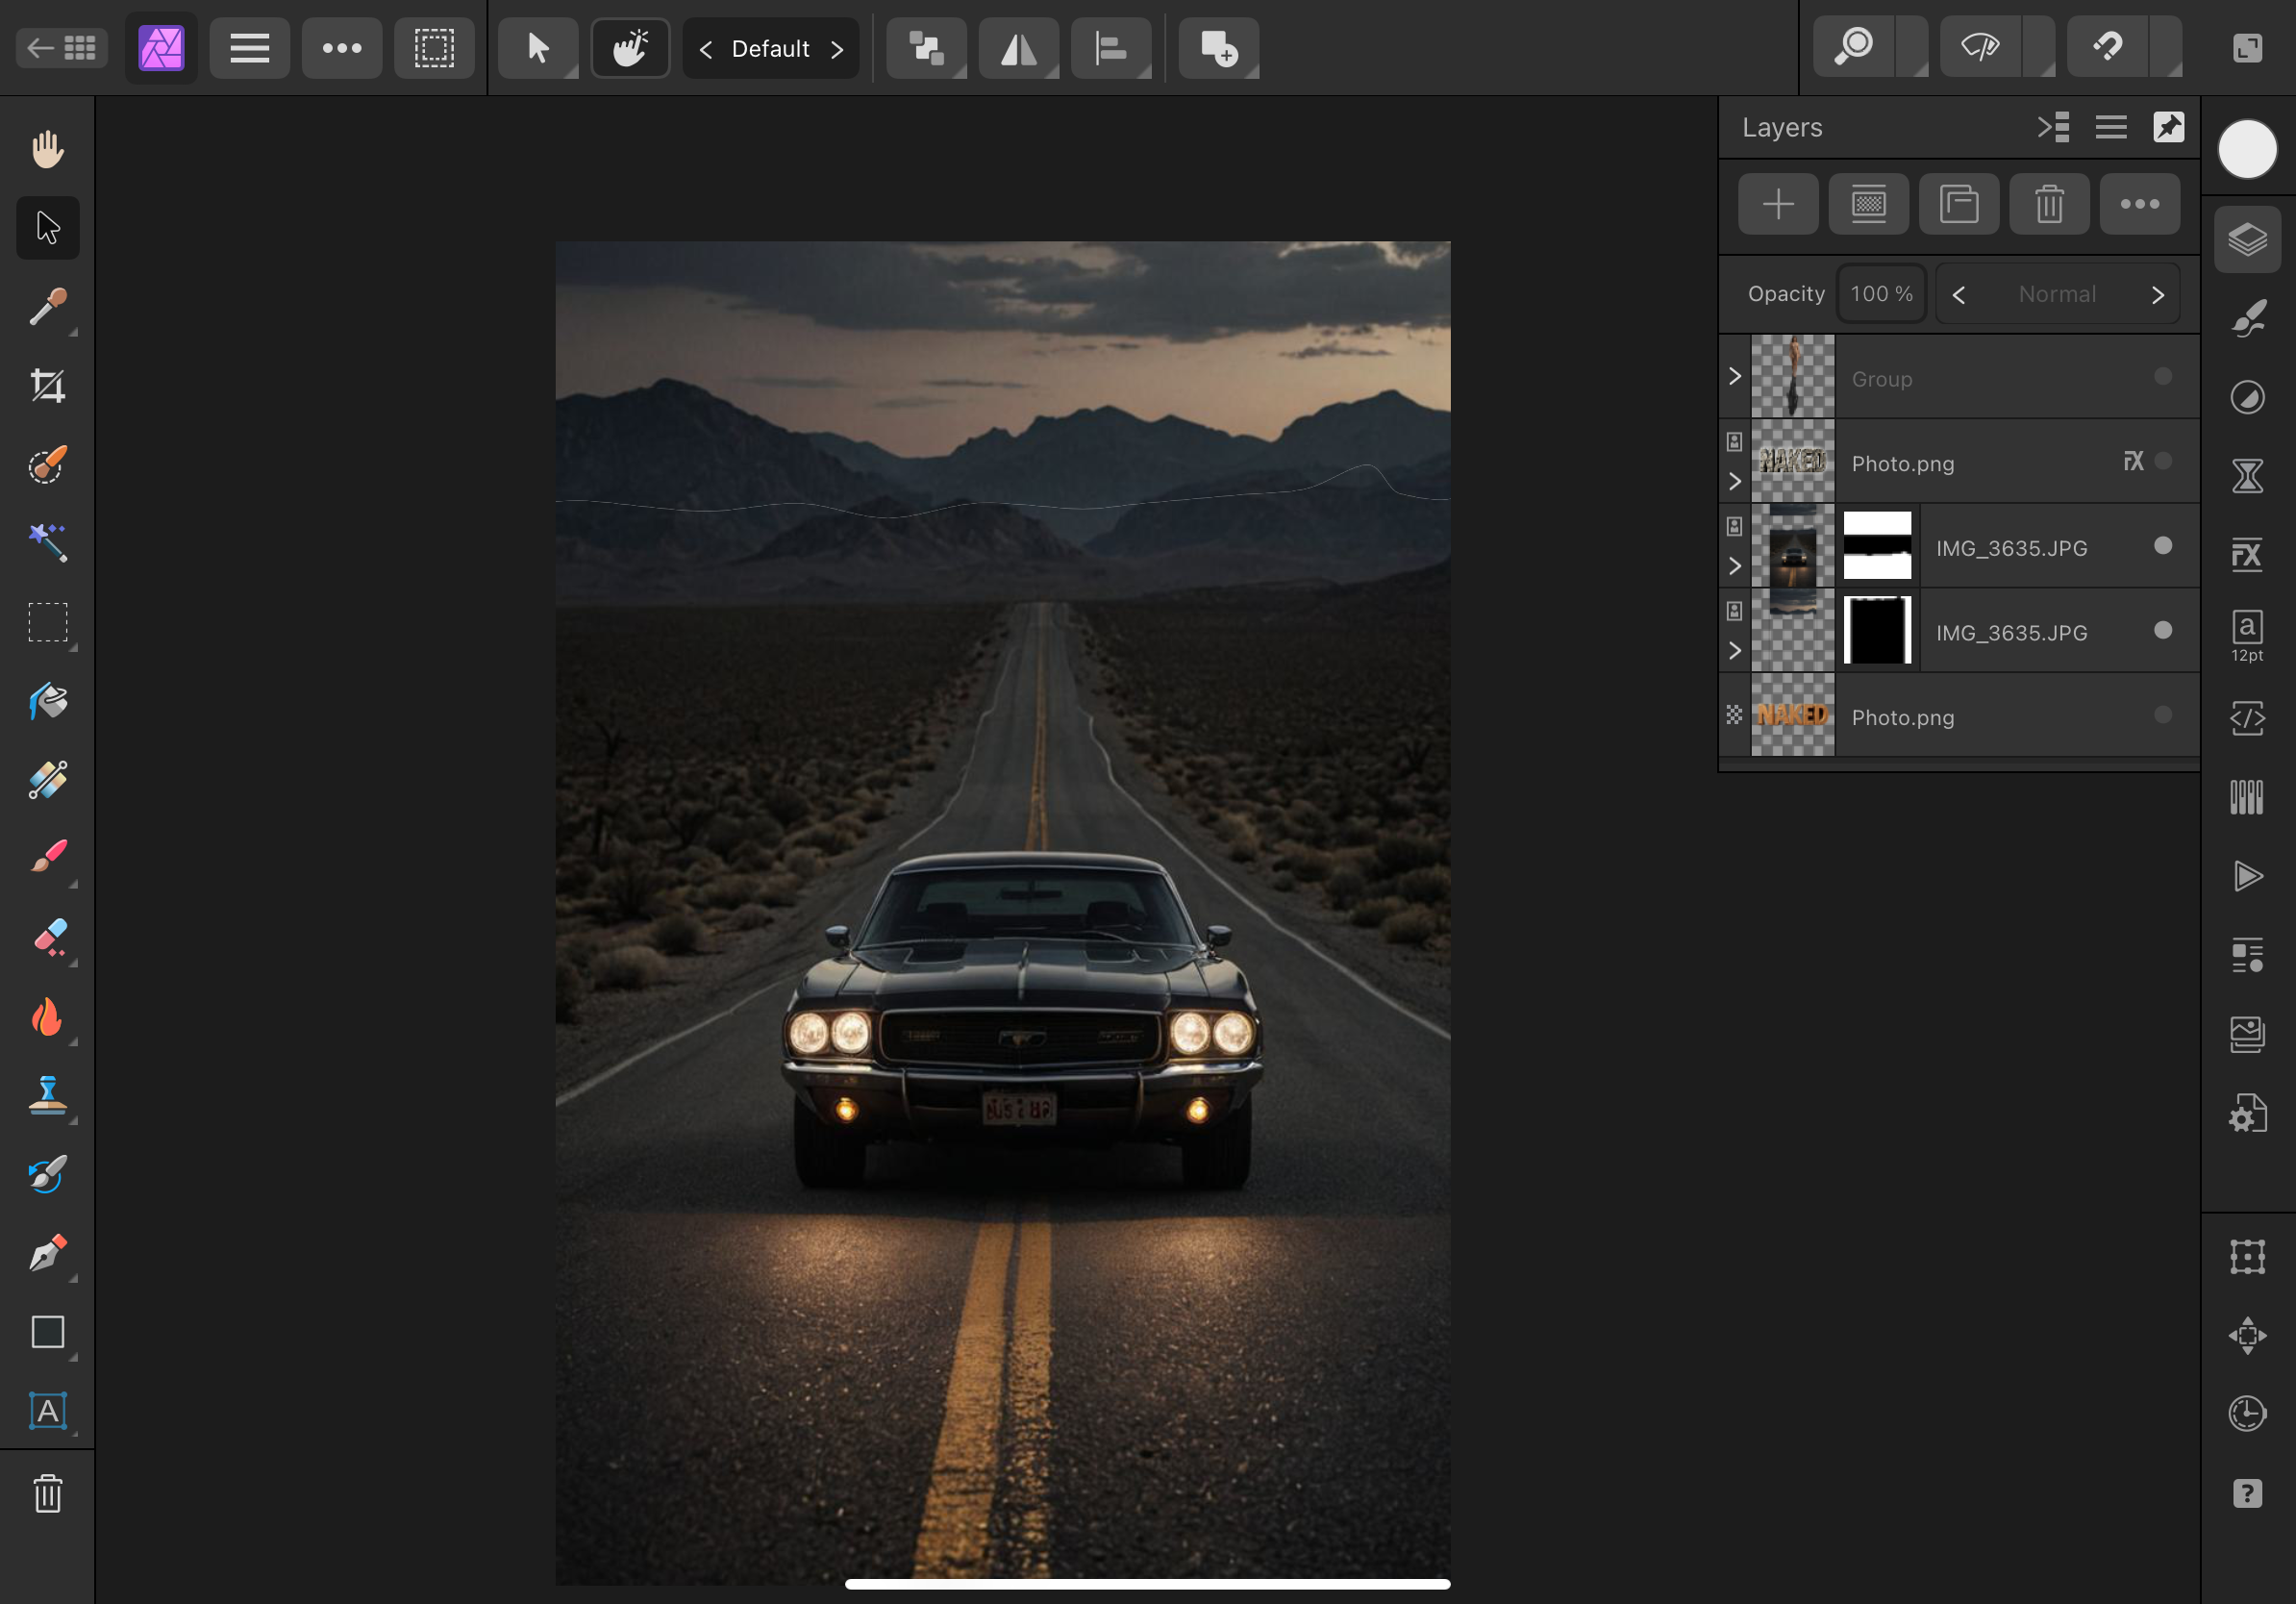Viewport: 2296px width, 1604px height.
Task: Open the Filters hourglass studio
Action: tap(2247, 476)
